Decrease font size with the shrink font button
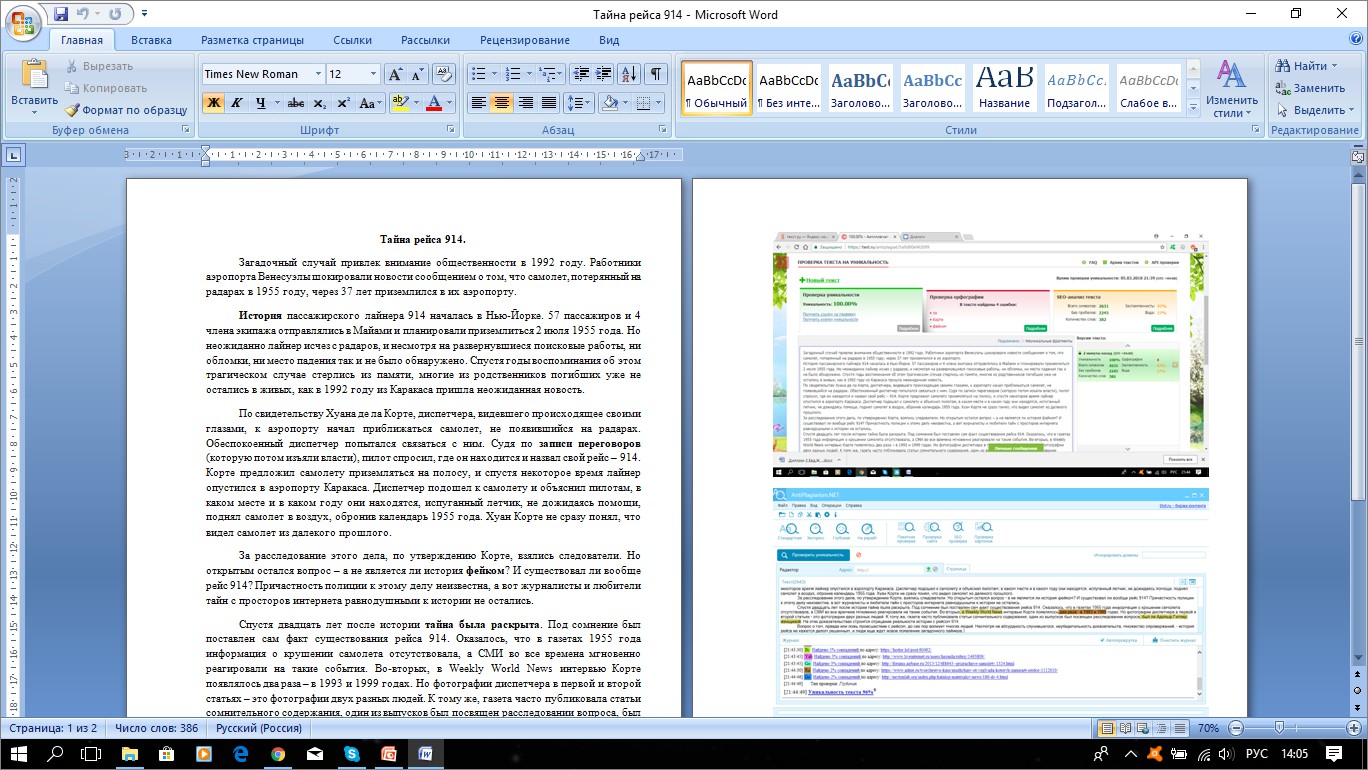This screenshot has width=1368, height=770. (417, 75)
